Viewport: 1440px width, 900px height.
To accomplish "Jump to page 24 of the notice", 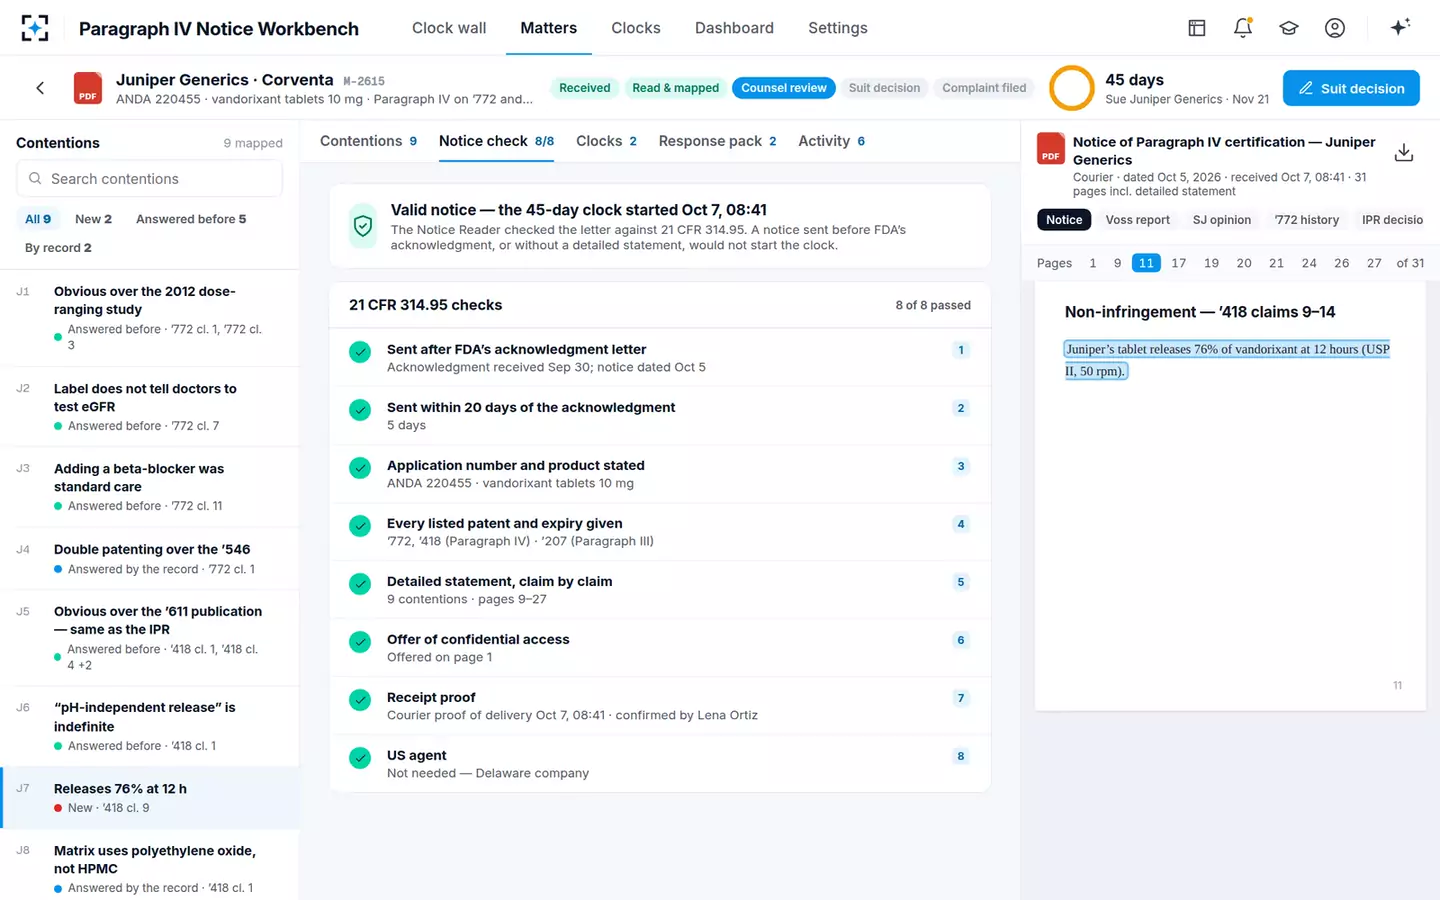I will [x=1309, y=263].
